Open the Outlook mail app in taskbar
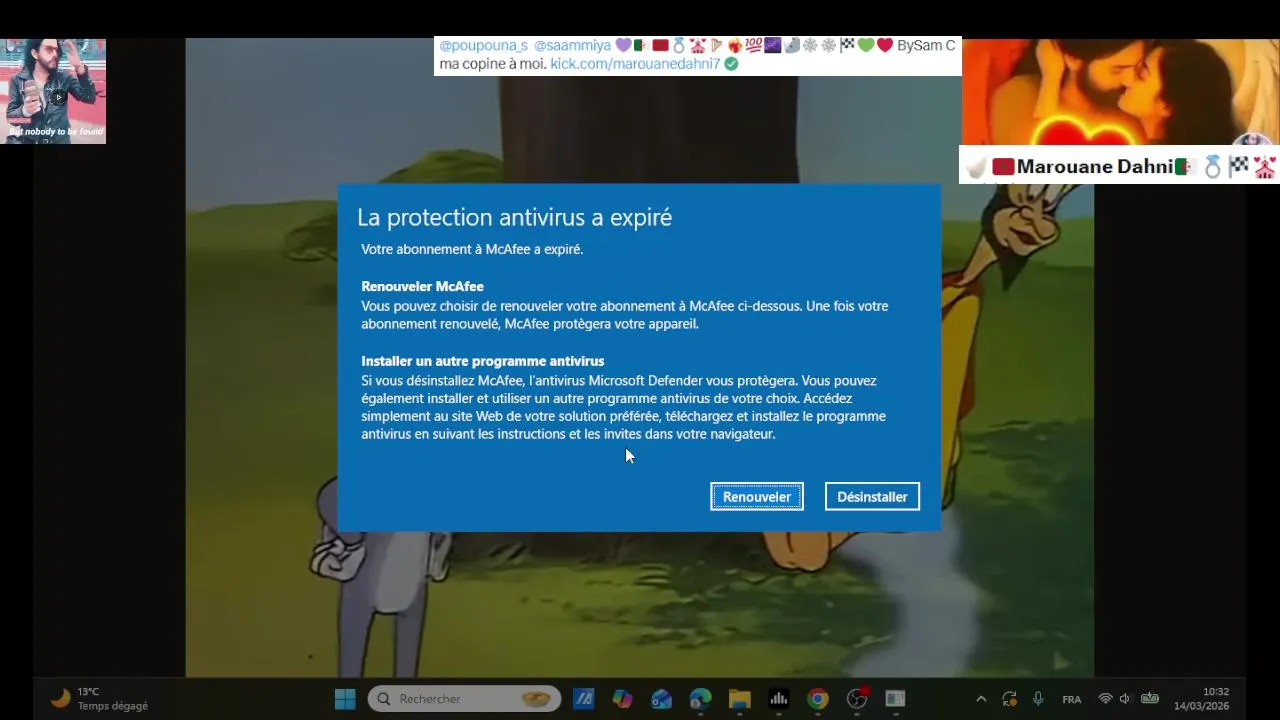Image resolution: width=1280 pixels, height=720 pixels. coord(661,699)
